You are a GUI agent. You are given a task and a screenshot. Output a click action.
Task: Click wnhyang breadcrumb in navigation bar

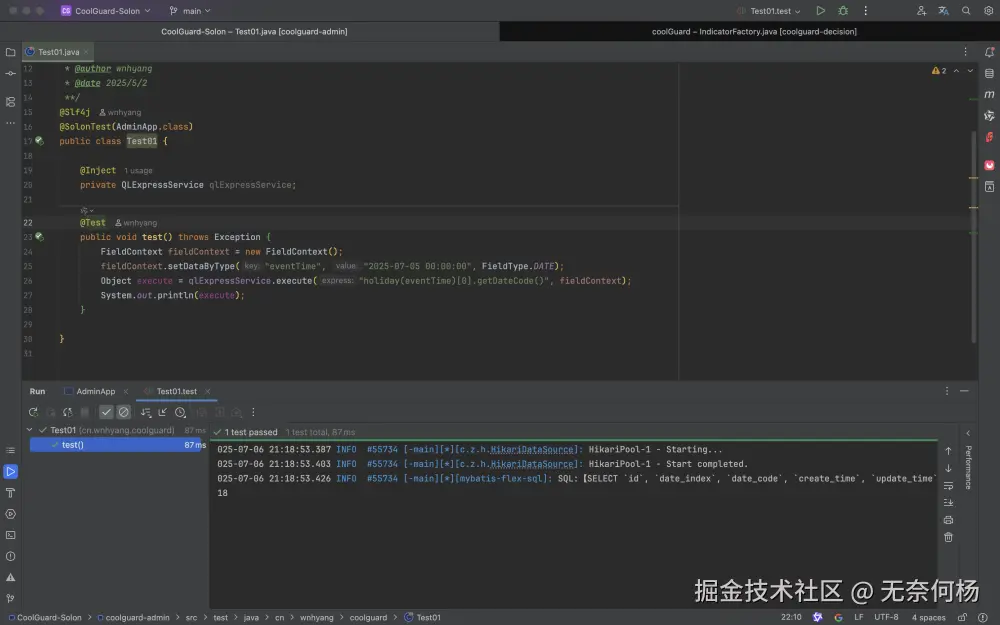(x=317, y=617)
